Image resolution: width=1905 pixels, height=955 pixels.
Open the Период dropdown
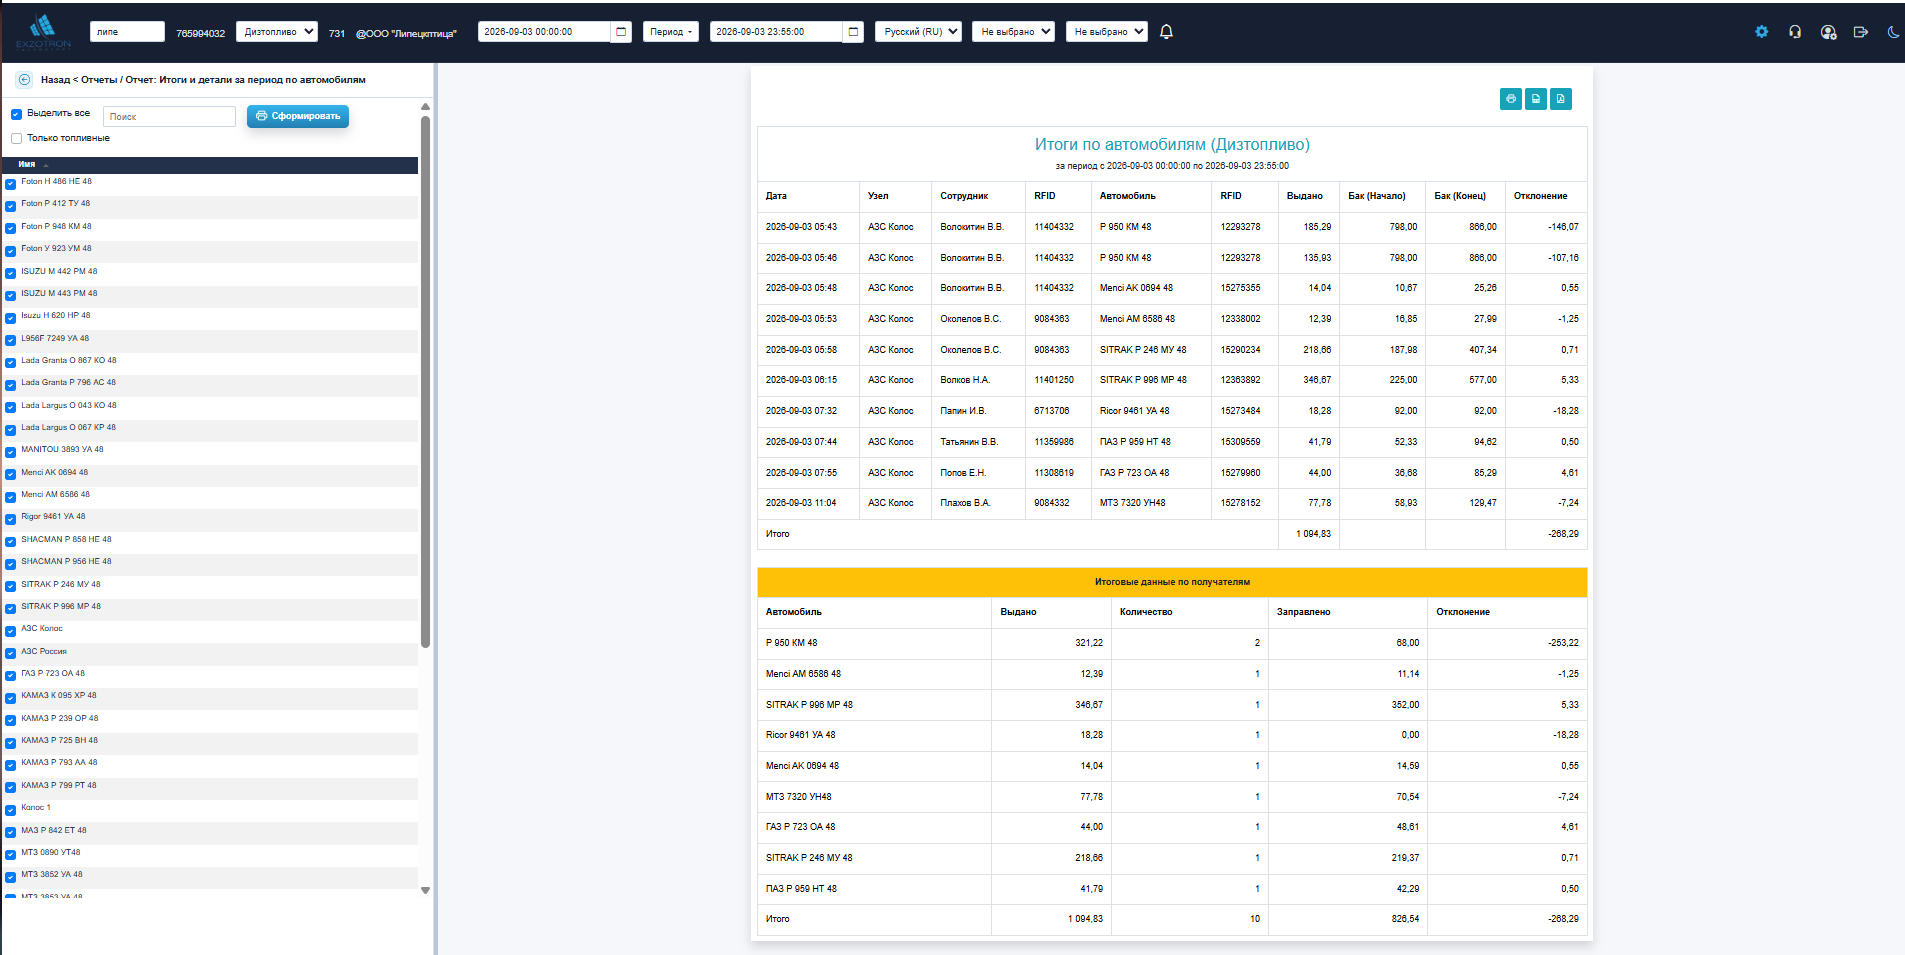[x=671, y=32]
